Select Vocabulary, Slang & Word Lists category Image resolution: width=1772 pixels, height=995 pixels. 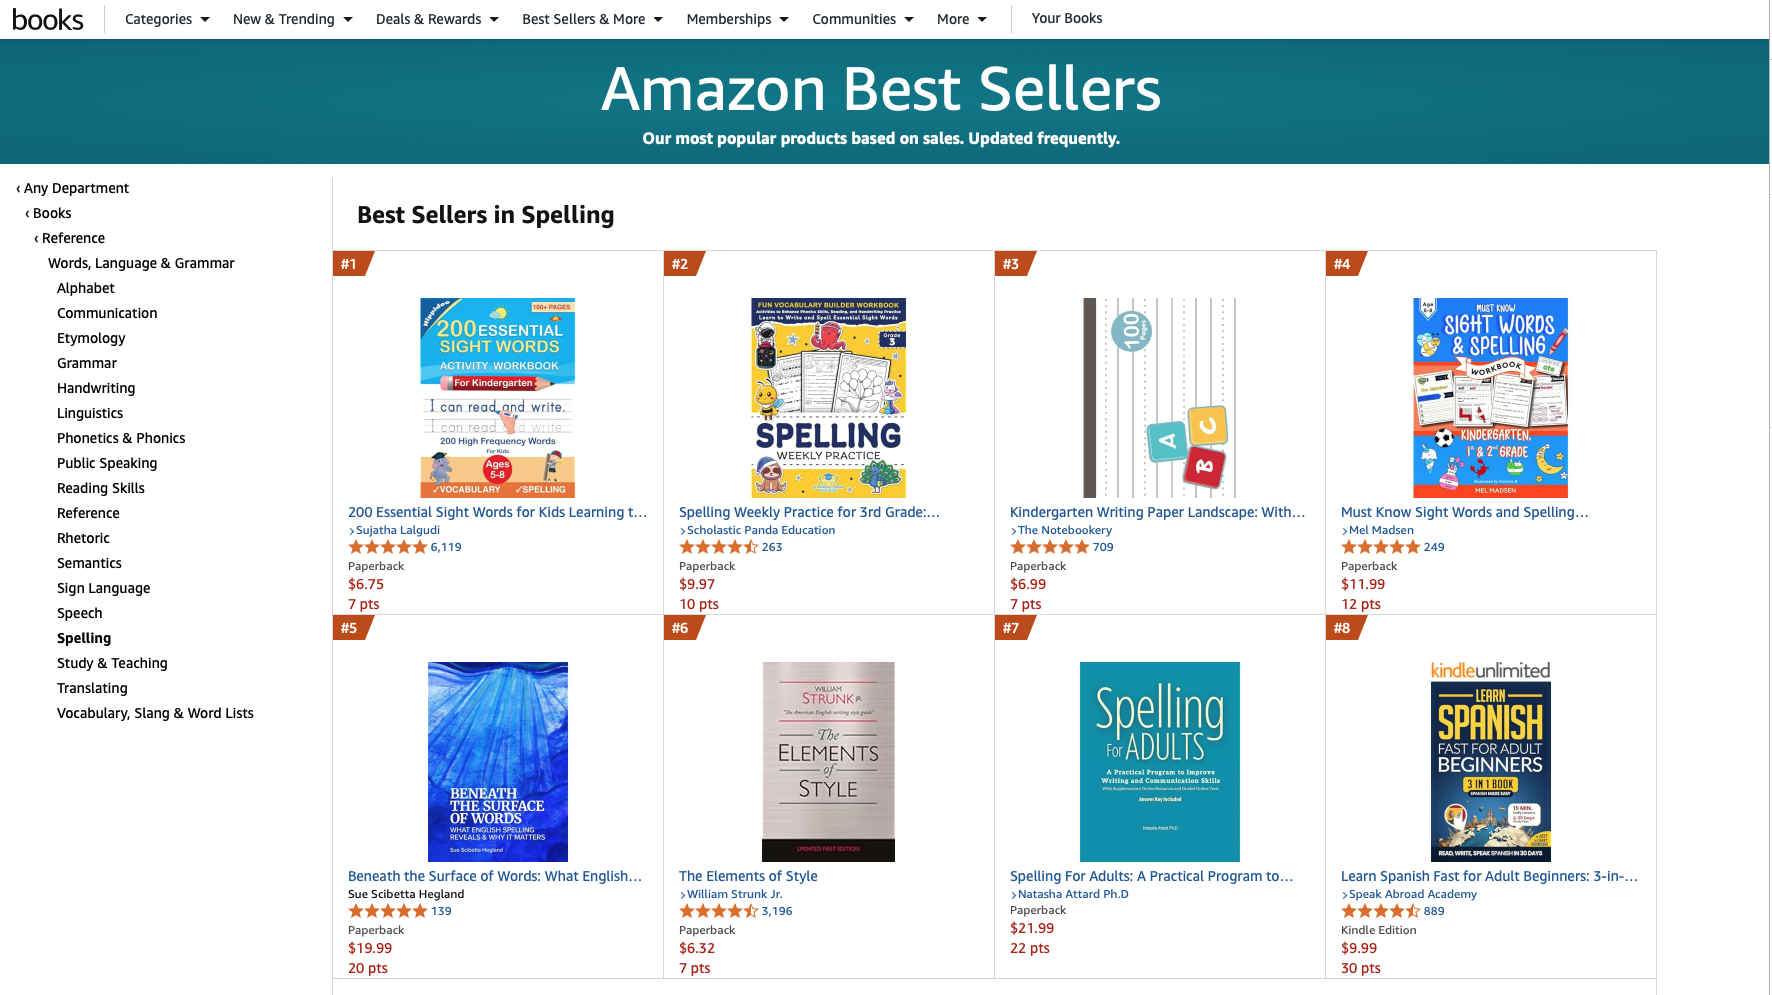tap(155, 713)
